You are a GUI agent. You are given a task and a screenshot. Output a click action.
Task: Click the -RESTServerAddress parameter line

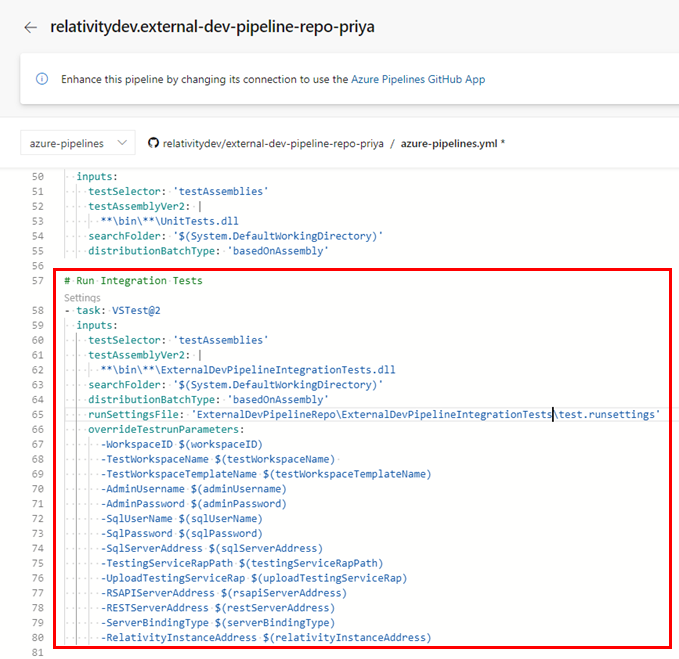pyautogui.click(x=218, y=607)
